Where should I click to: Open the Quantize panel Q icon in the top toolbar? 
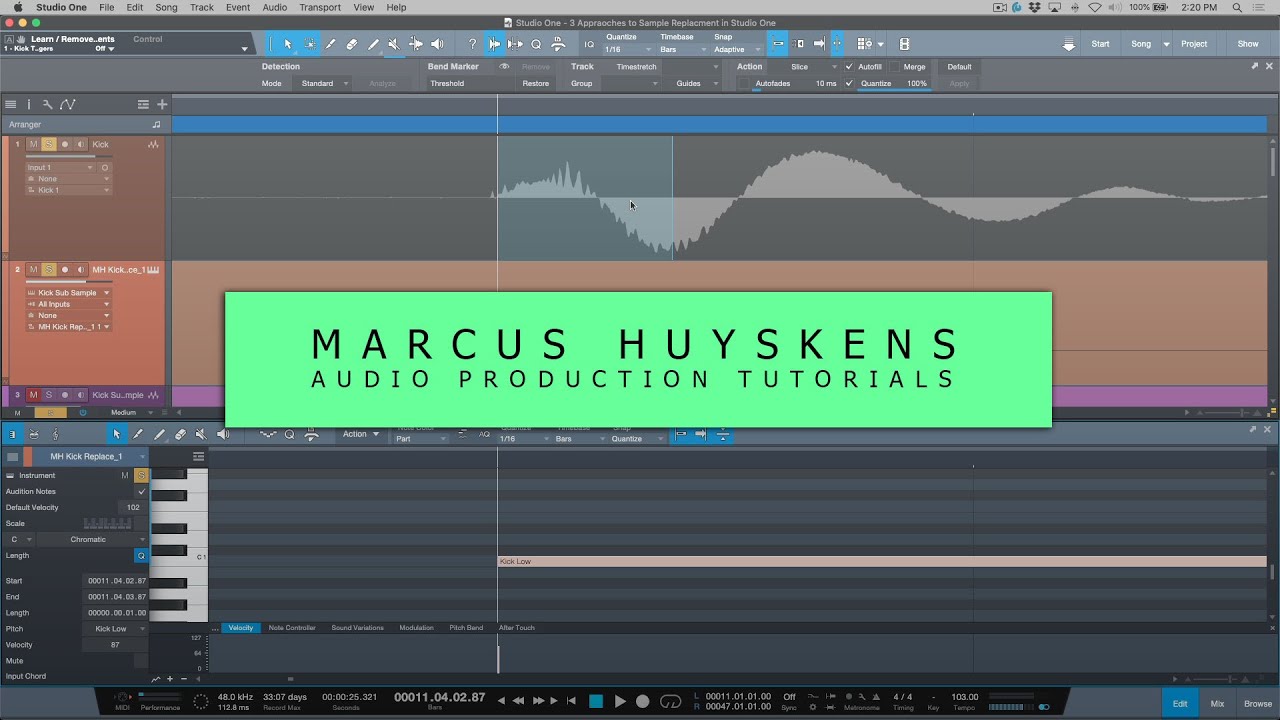[x=536, y=44]
